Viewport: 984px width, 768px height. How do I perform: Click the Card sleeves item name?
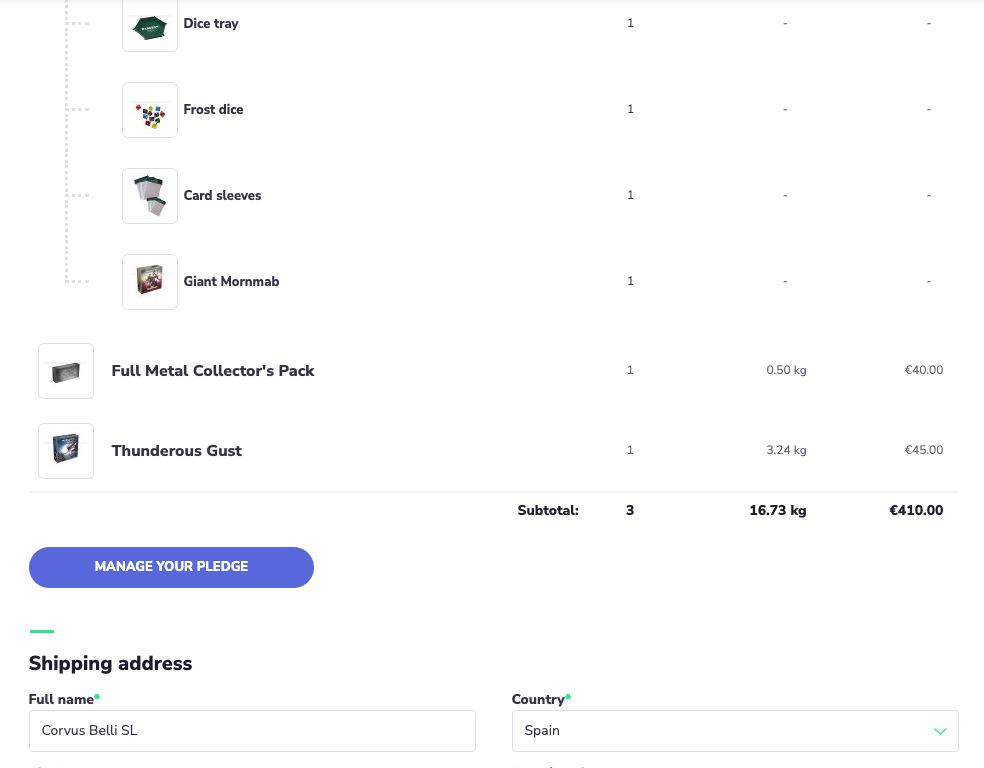(x=222, y=195)
